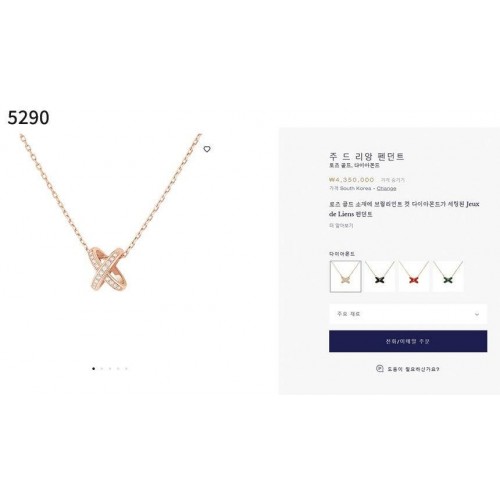
Task: Click the Change country link
Action: click(387, 188)
